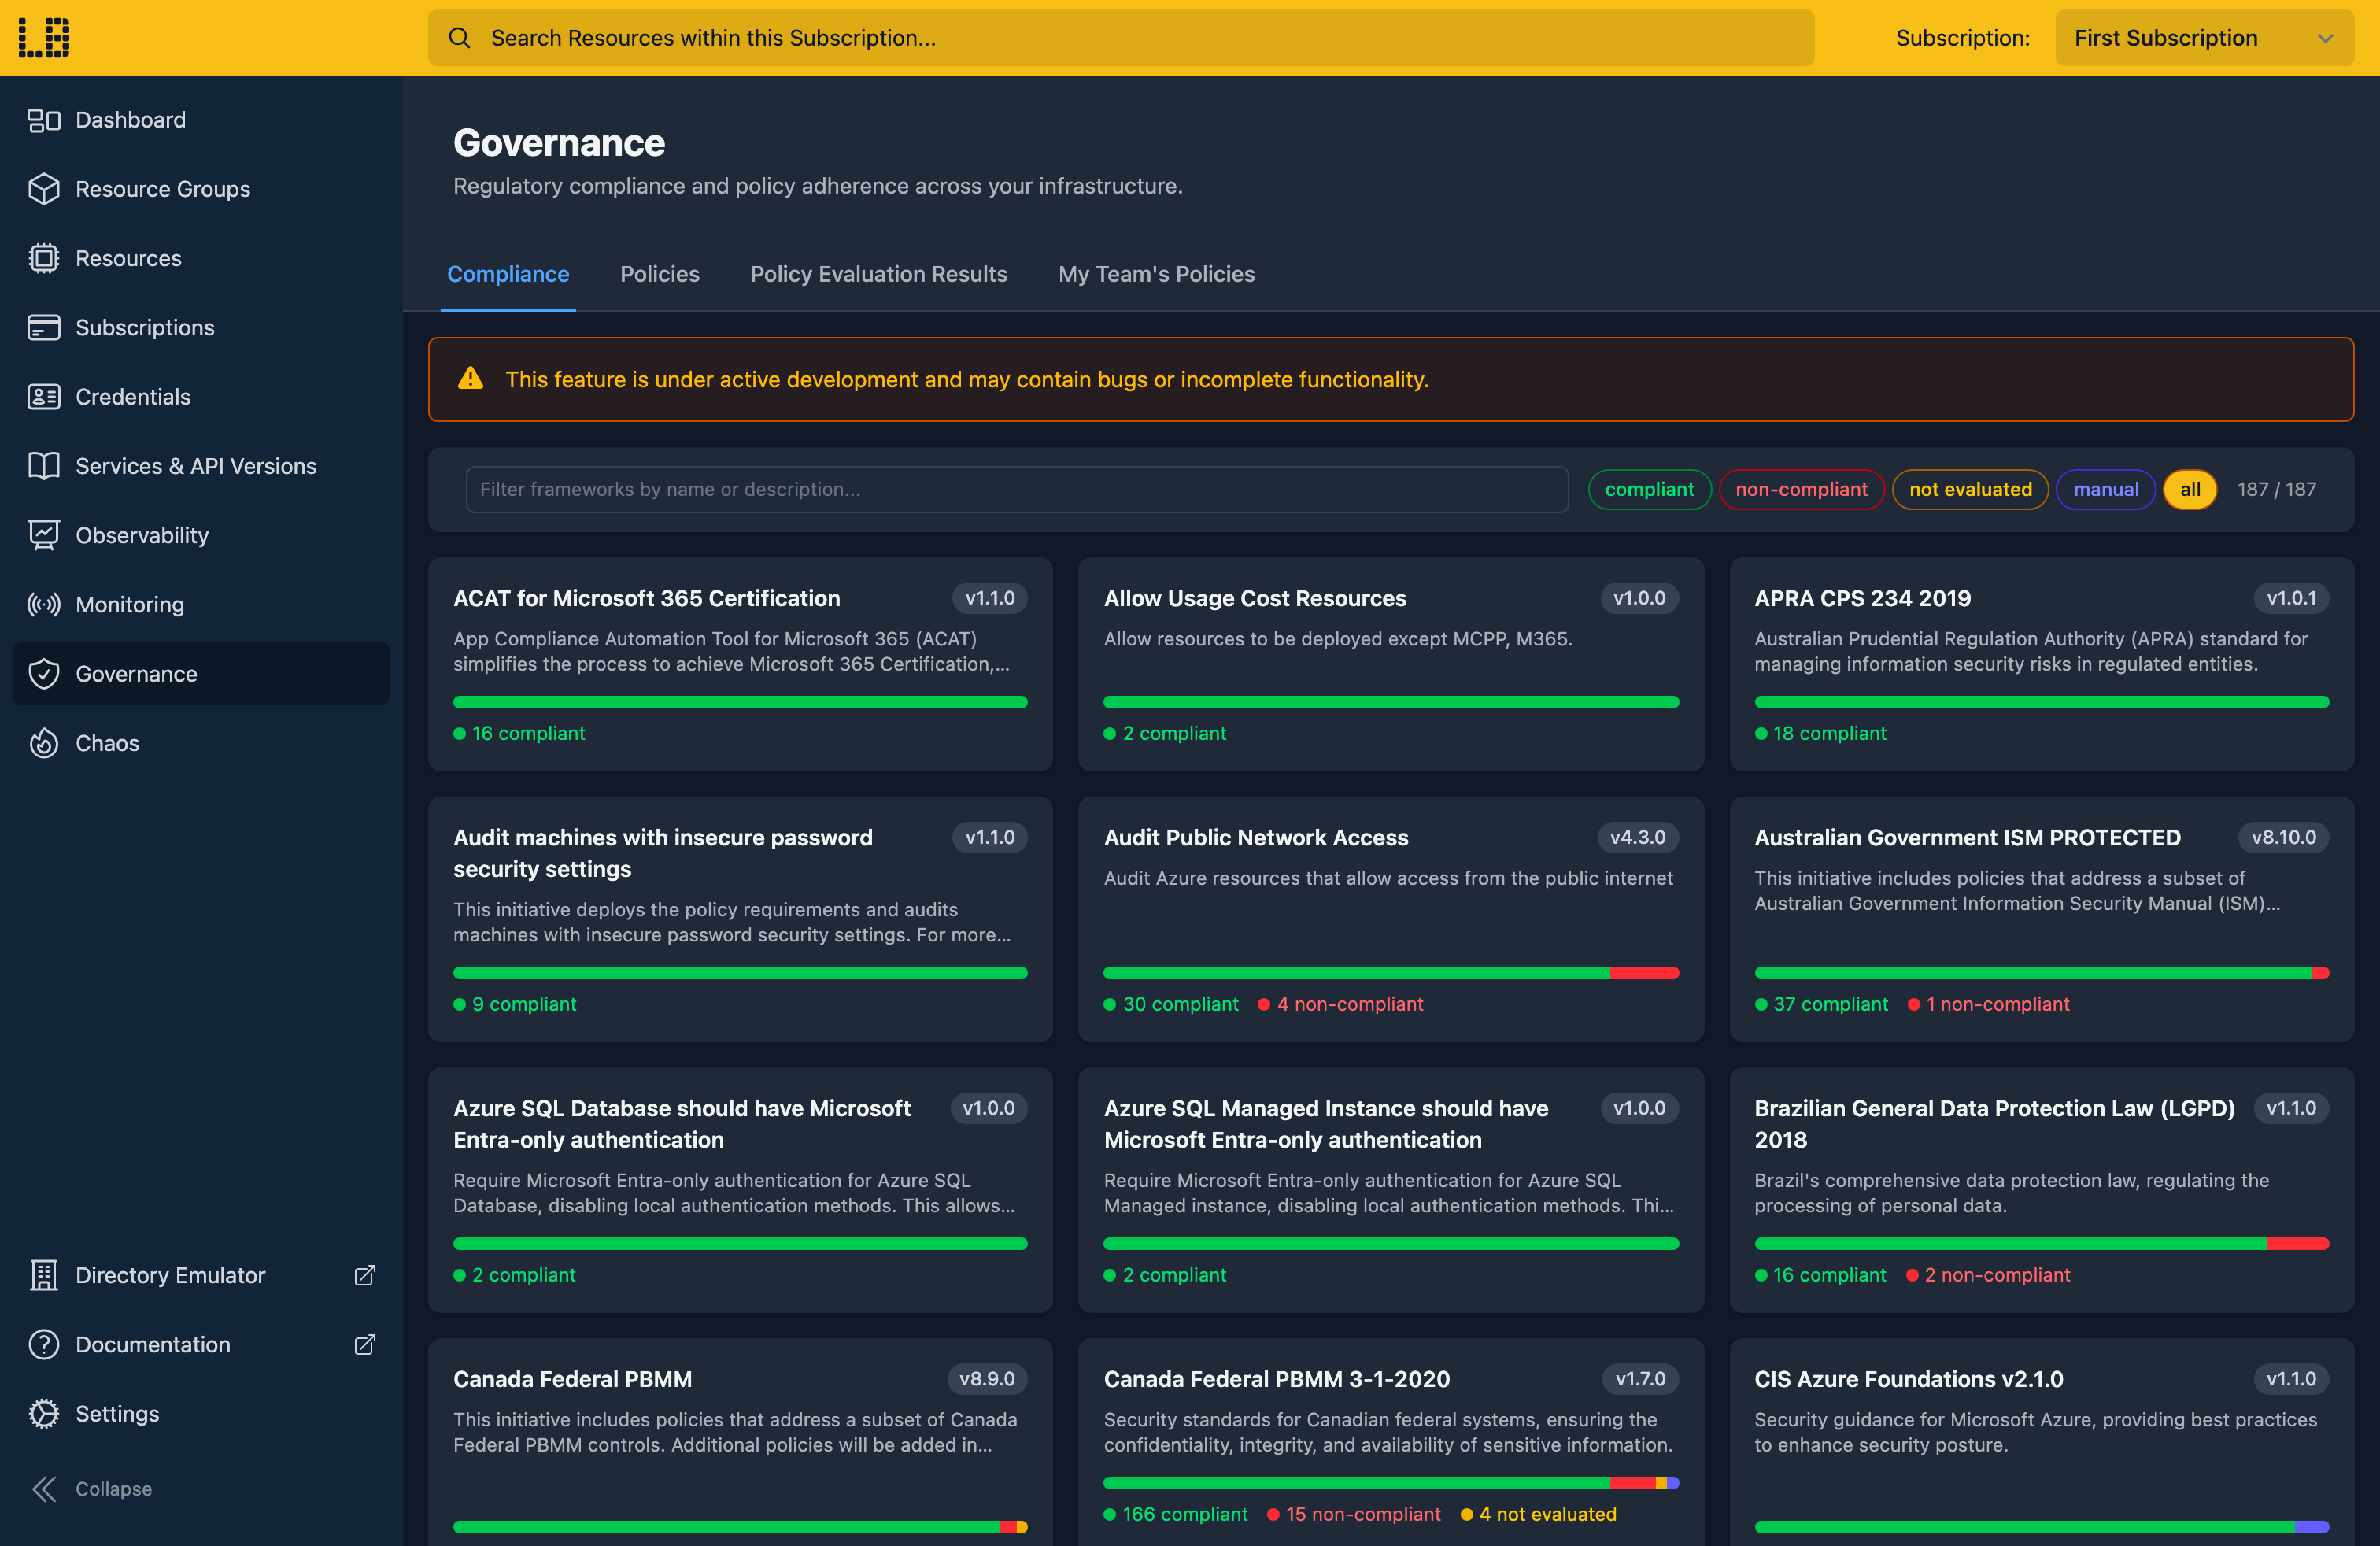Select the Observability chart icon

point(43,535)
